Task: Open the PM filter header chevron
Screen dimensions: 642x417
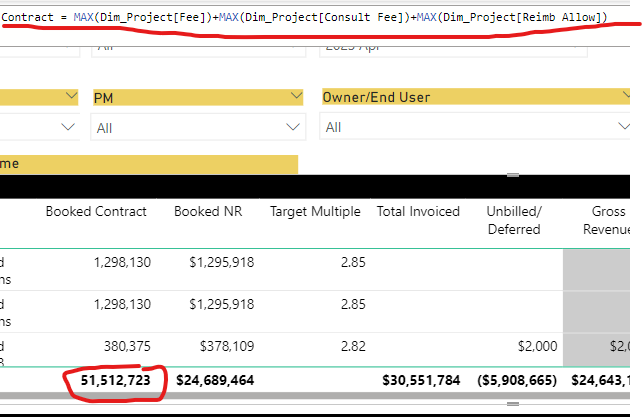Action: point(296,96)
